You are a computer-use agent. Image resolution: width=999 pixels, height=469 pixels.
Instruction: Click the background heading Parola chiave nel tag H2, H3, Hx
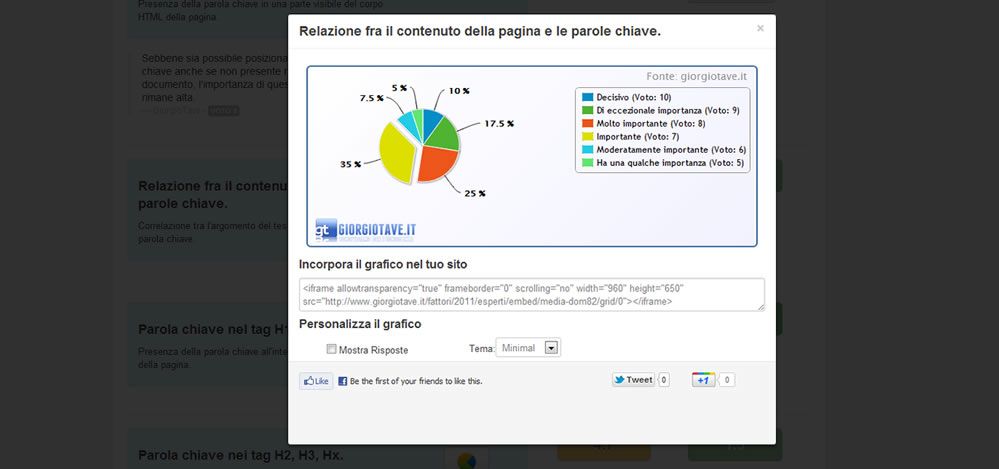[x=241, y=455]
